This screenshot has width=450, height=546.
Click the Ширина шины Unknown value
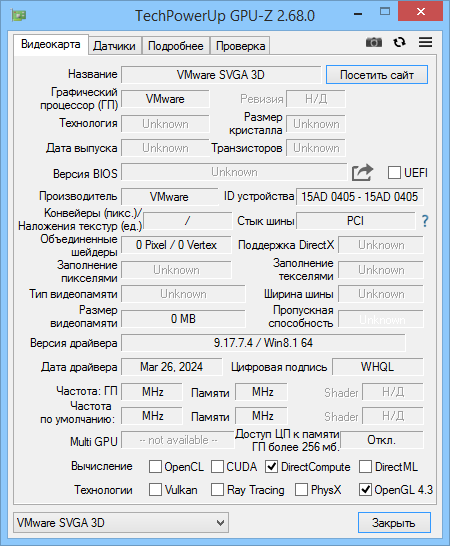click(381, 294)
